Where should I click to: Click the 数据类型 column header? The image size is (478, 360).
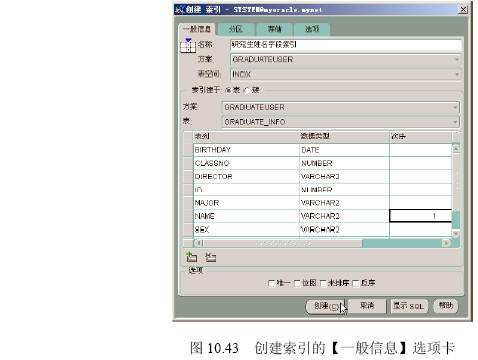tap(344, 136)
